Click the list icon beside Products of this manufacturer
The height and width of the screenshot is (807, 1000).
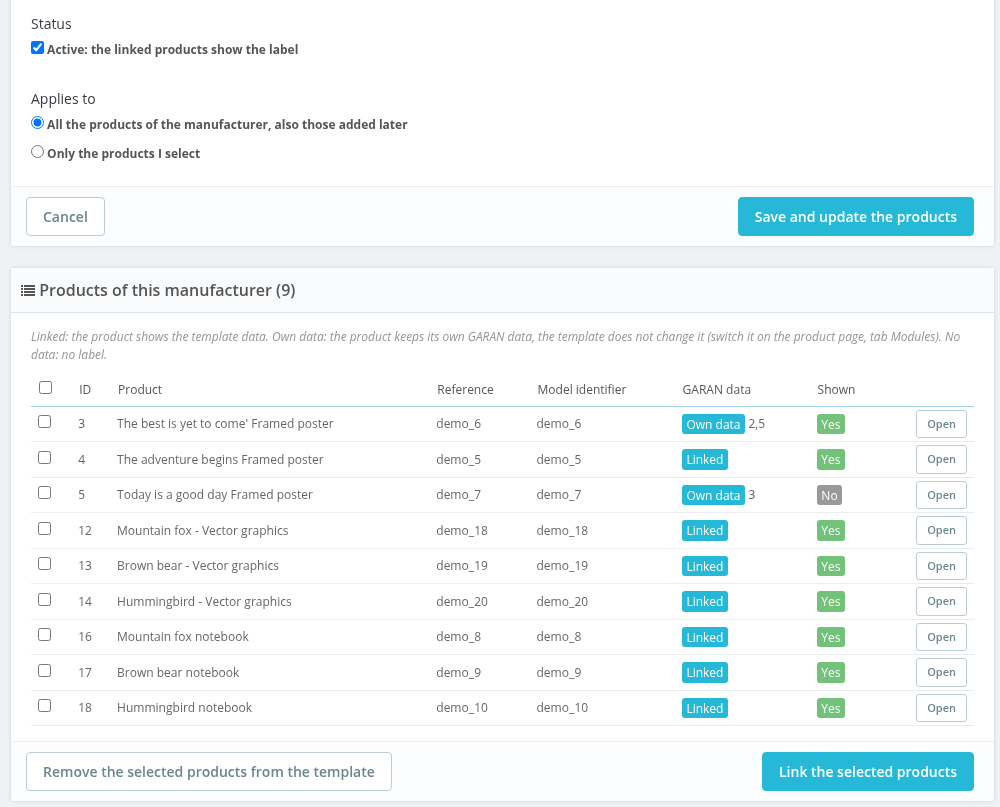(28, 291)
